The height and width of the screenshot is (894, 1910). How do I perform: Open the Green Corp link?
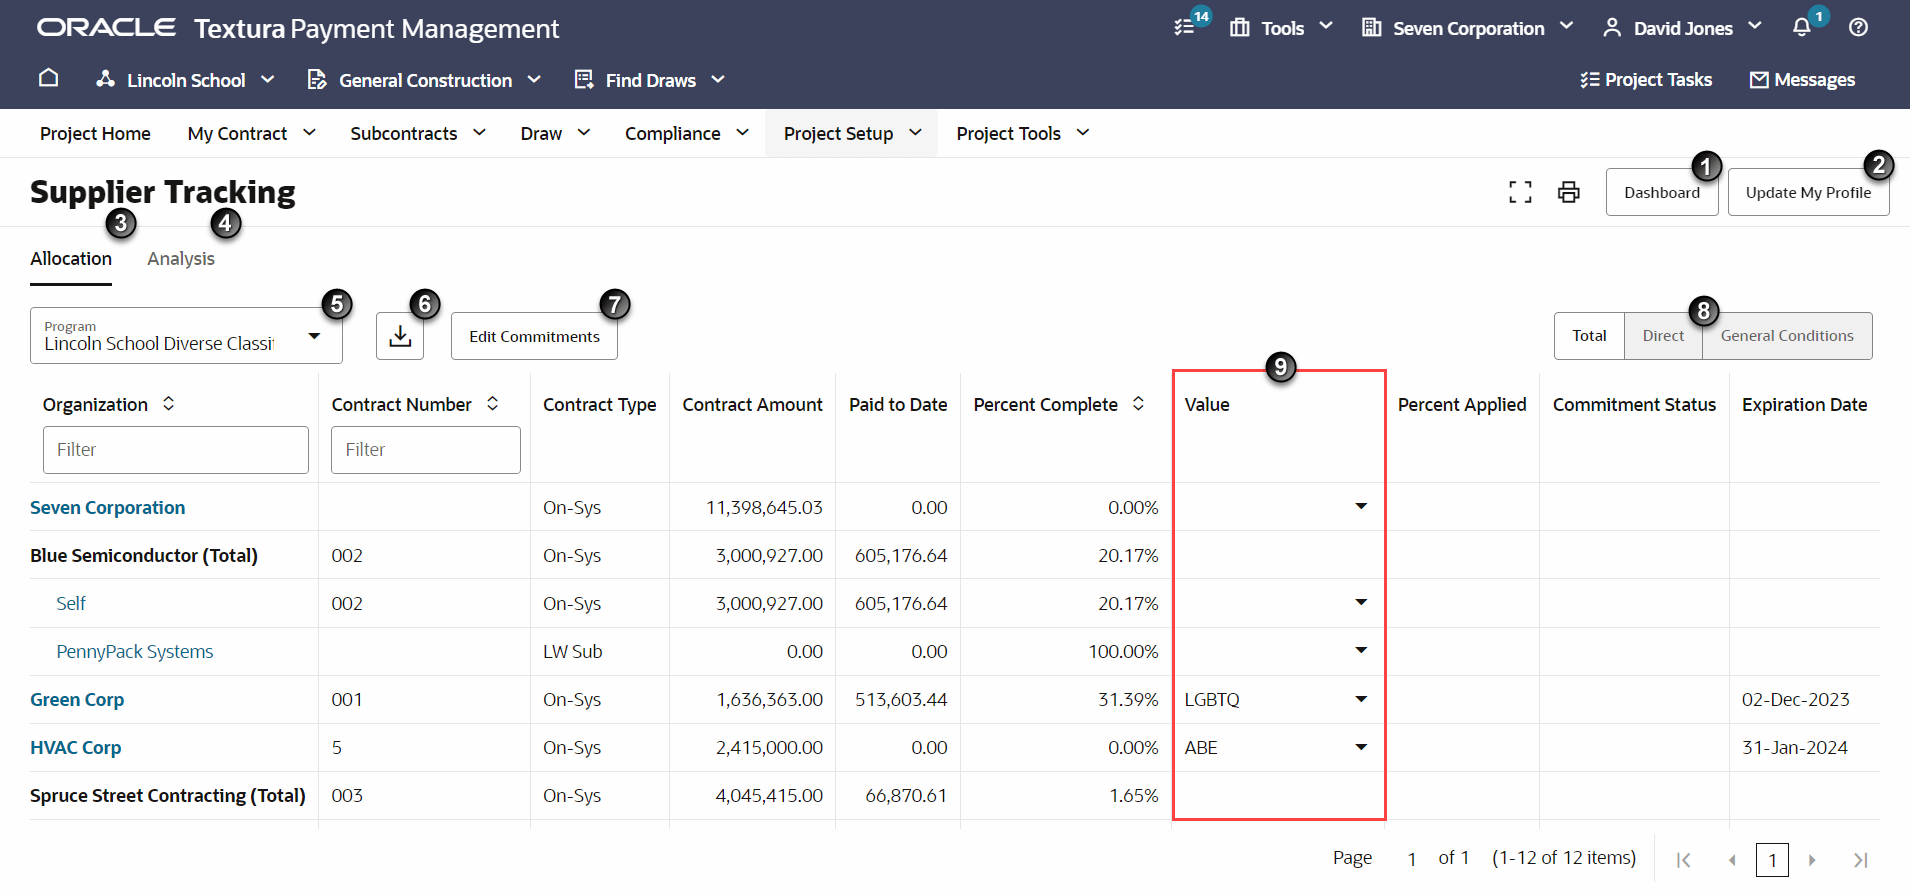pos(77,699)
